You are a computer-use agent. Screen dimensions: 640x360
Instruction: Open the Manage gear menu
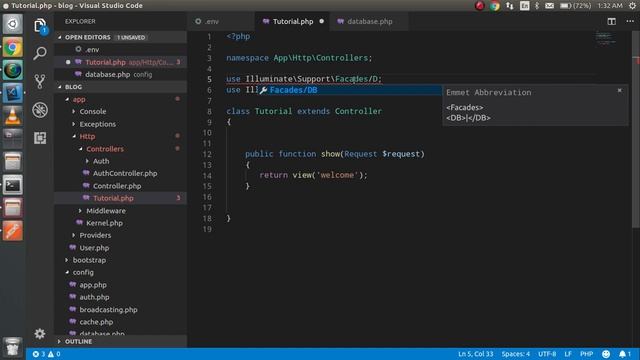click(40, 334)
